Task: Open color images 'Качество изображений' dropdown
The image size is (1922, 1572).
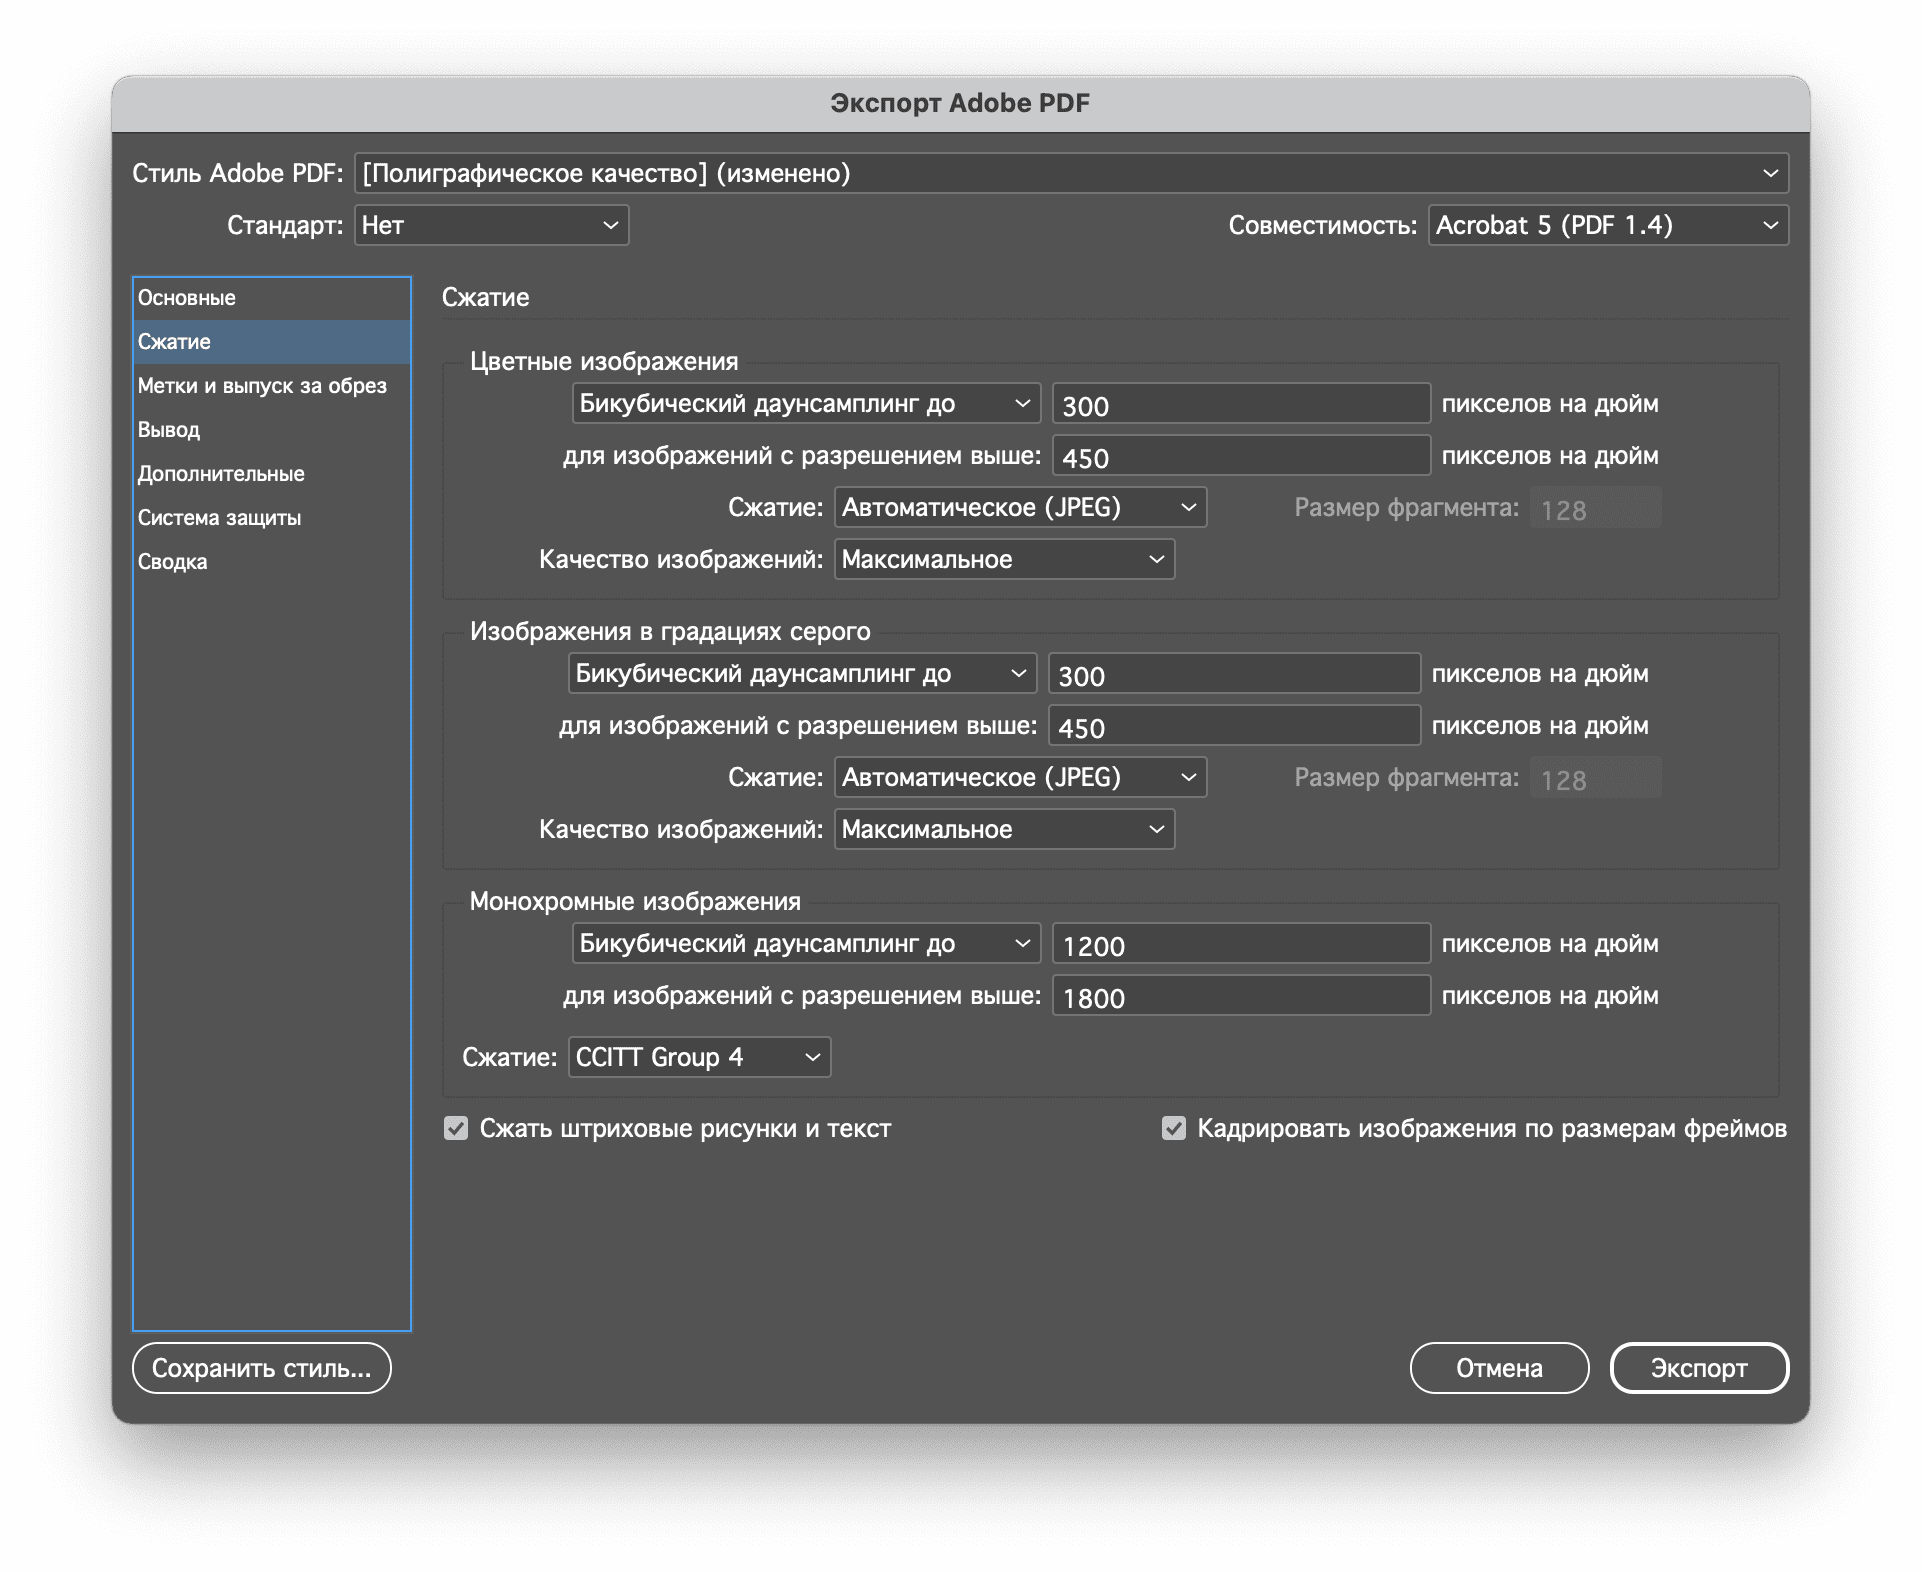Action: [x=1004, y=560]
